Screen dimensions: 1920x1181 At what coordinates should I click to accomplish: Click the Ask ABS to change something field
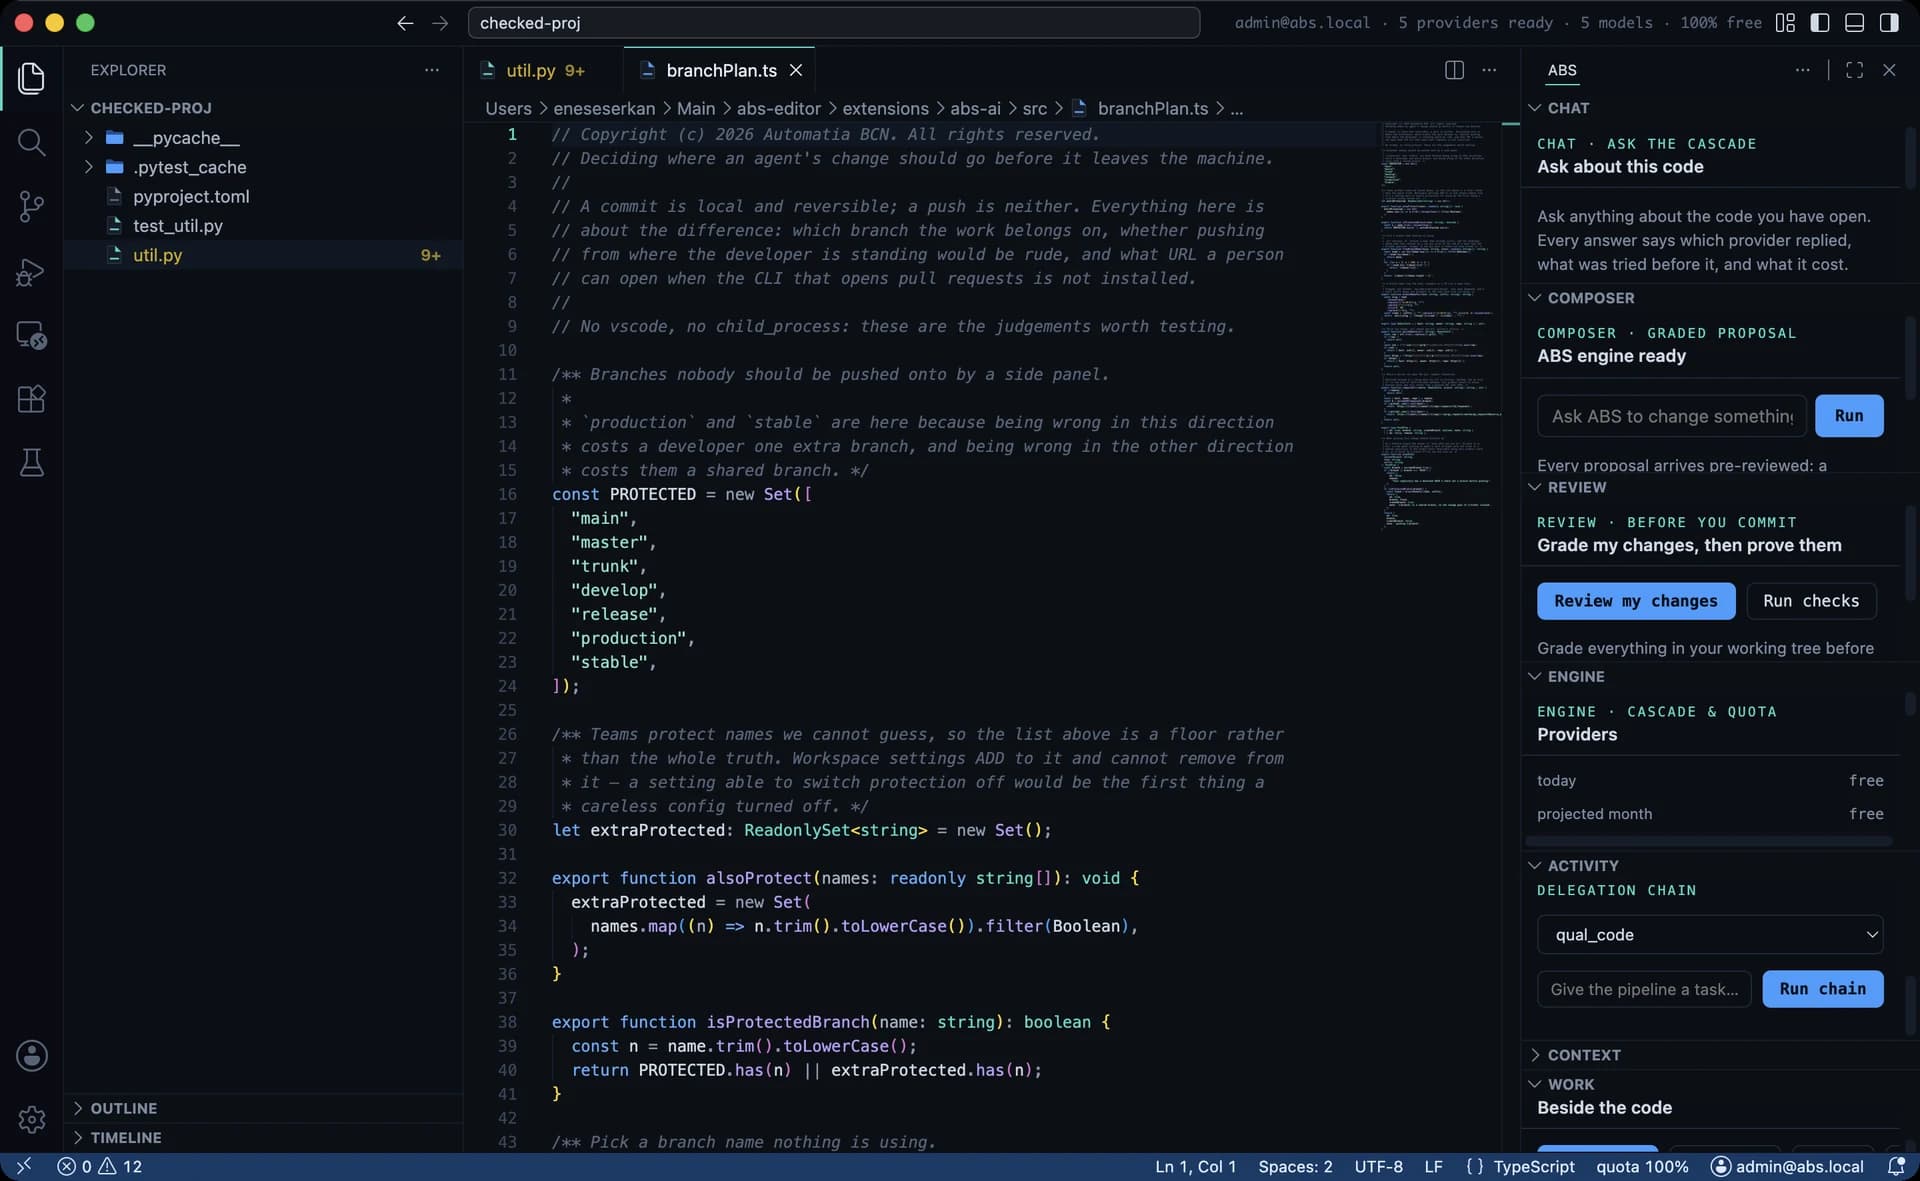pyautogui.click(x=1671, y=415)
